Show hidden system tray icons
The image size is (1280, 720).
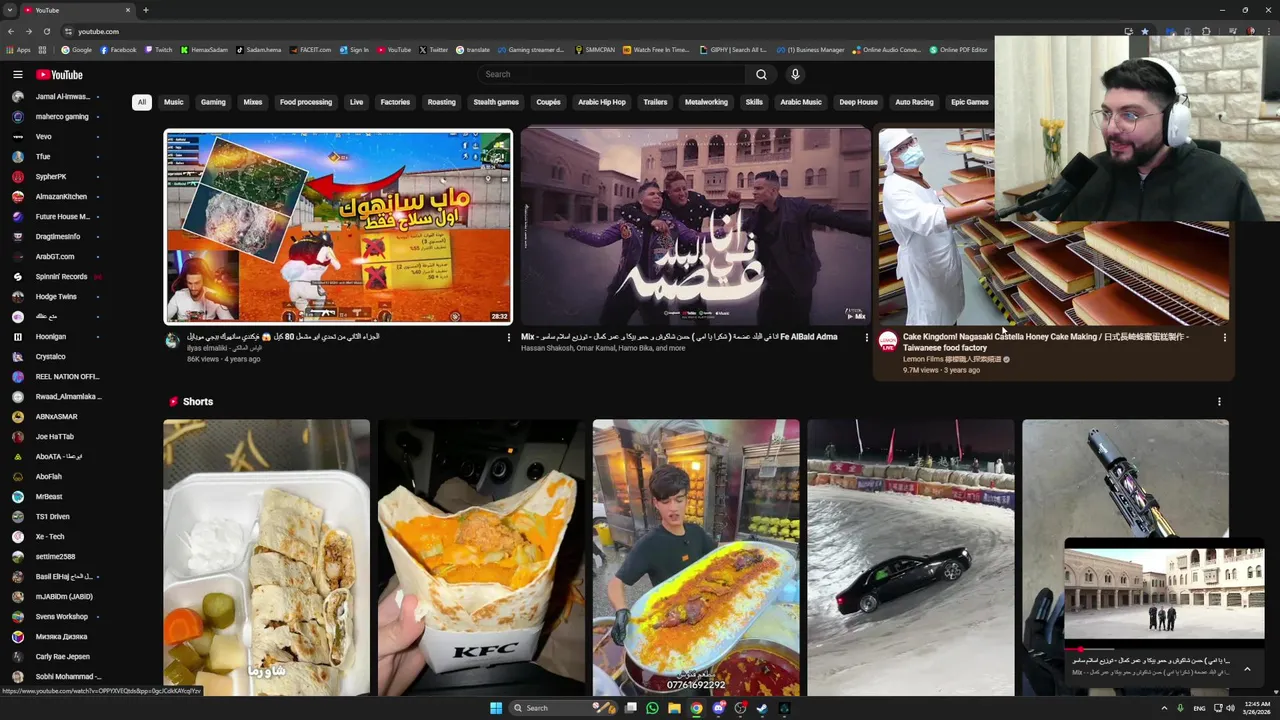coord(1164,708)
